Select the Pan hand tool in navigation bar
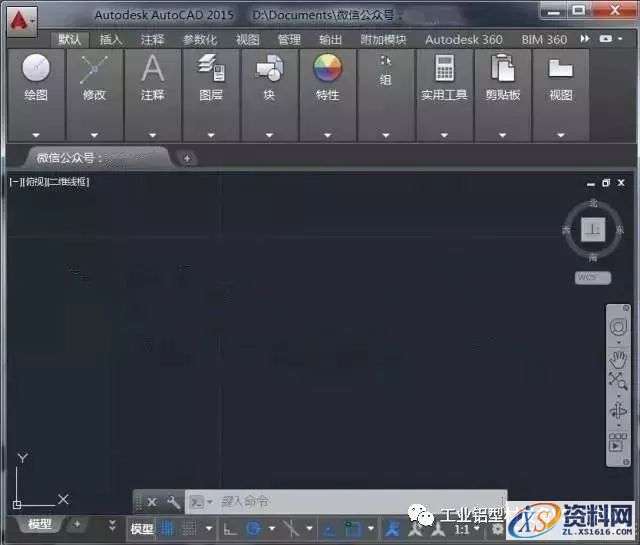 [x=618, y=359]
